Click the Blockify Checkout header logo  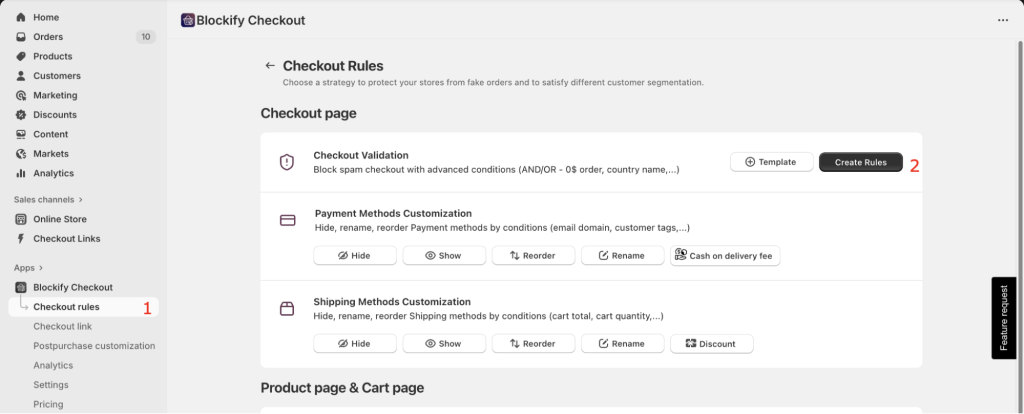coord(188,20)
